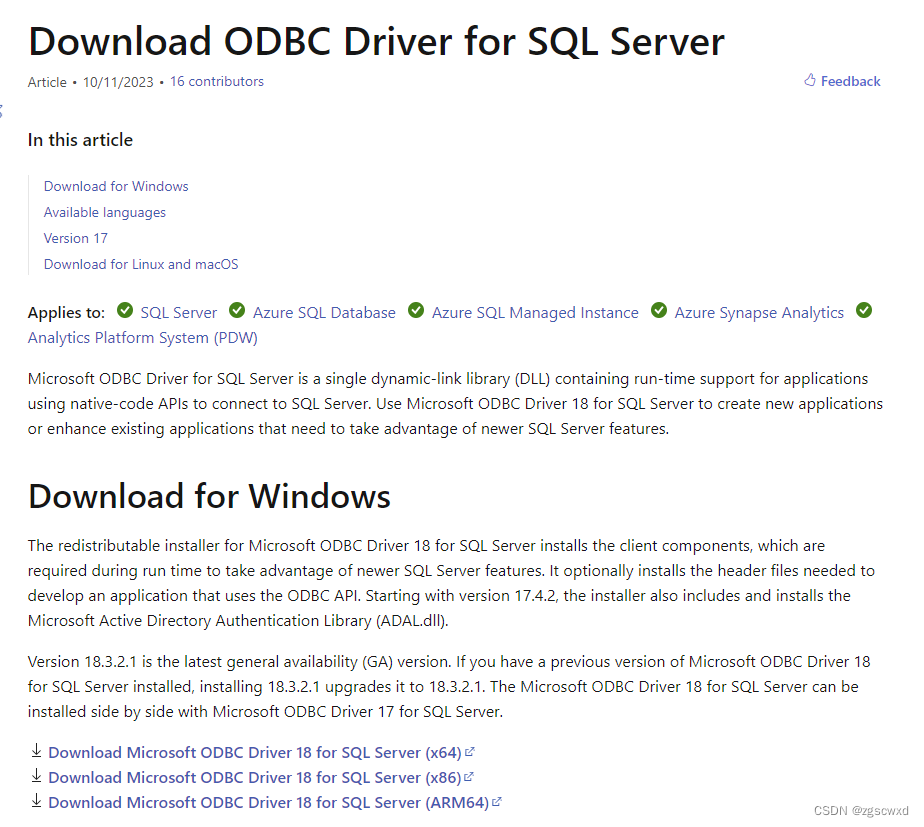Download ODBC Driver 18 (ARM64) link
924x827 pixels.
[269, 803]
